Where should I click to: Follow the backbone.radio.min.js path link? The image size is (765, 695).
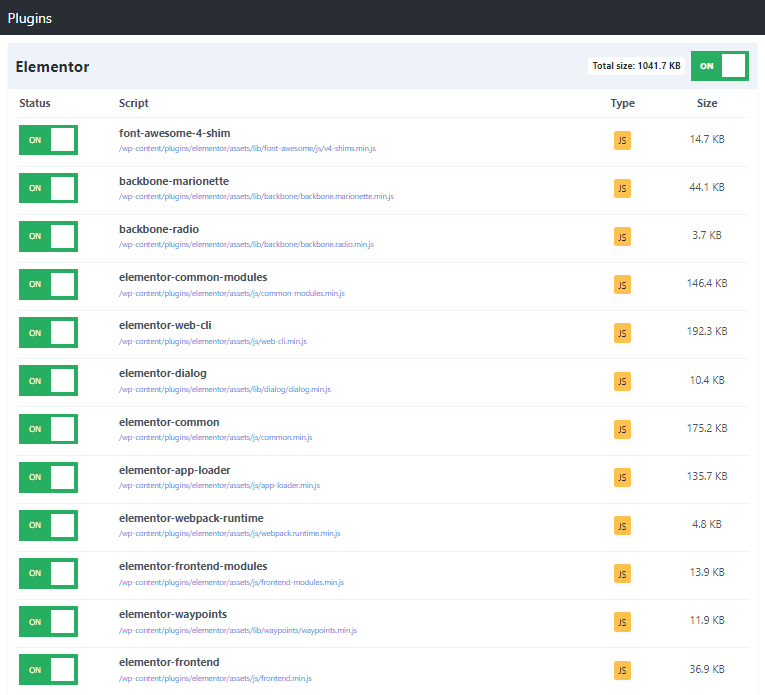point(246,244)
